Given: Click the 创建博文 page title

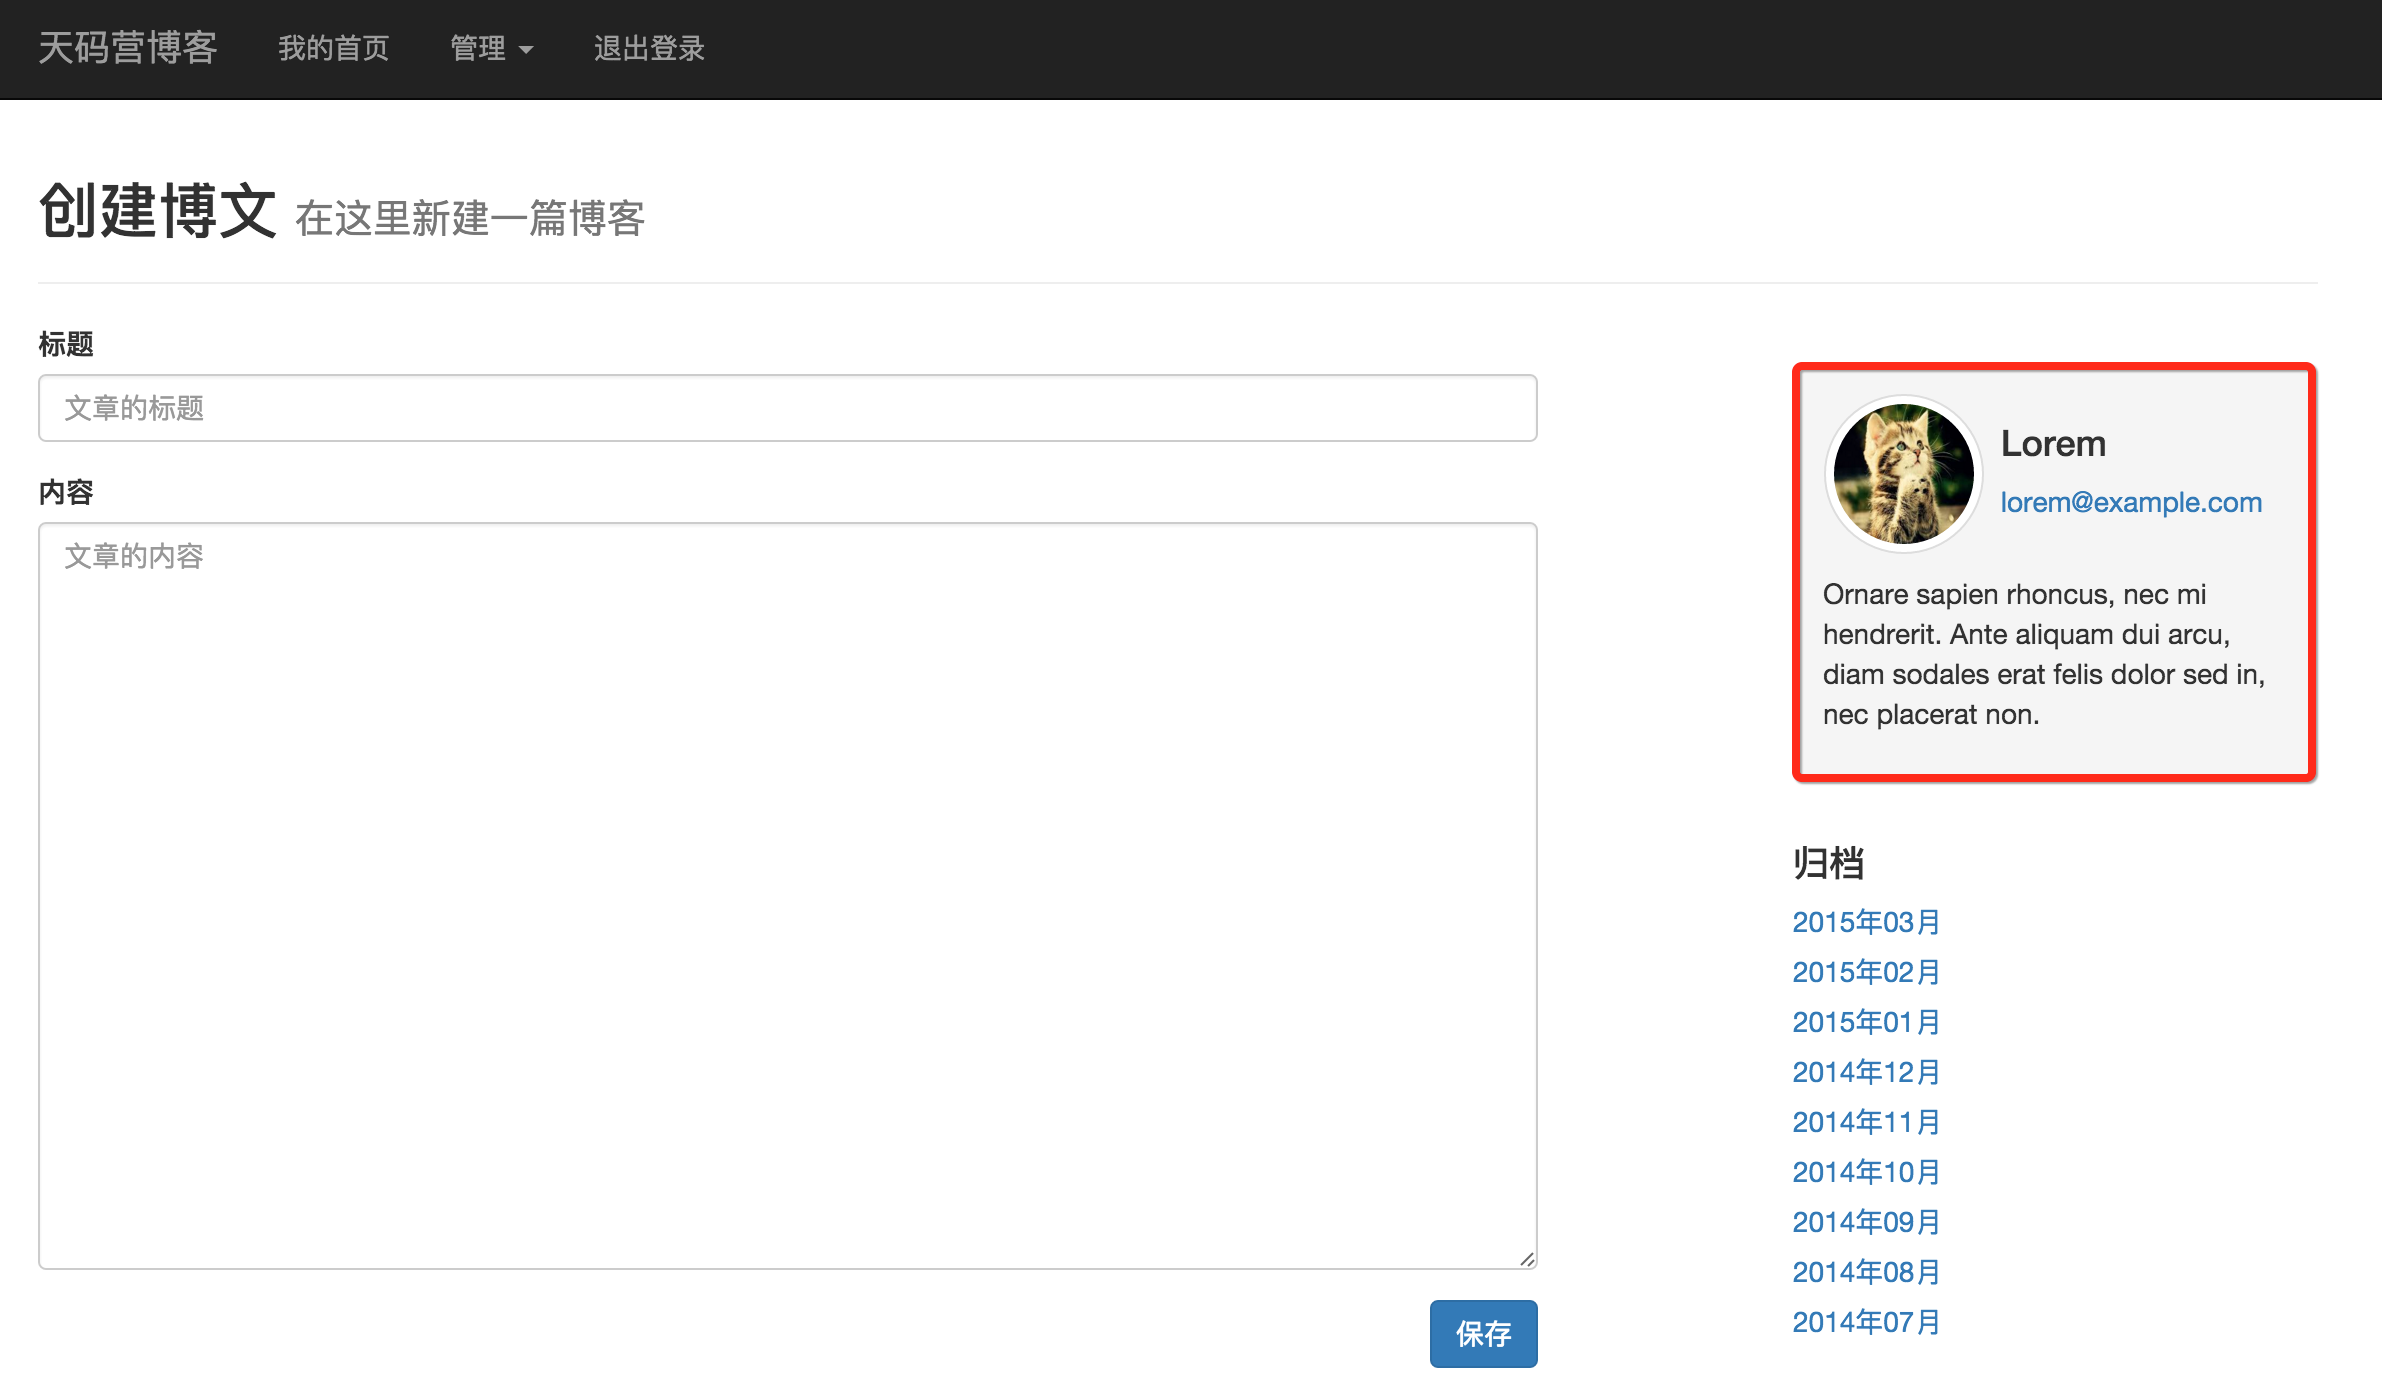Looking at the screenshot, I should tap(157, 211).
